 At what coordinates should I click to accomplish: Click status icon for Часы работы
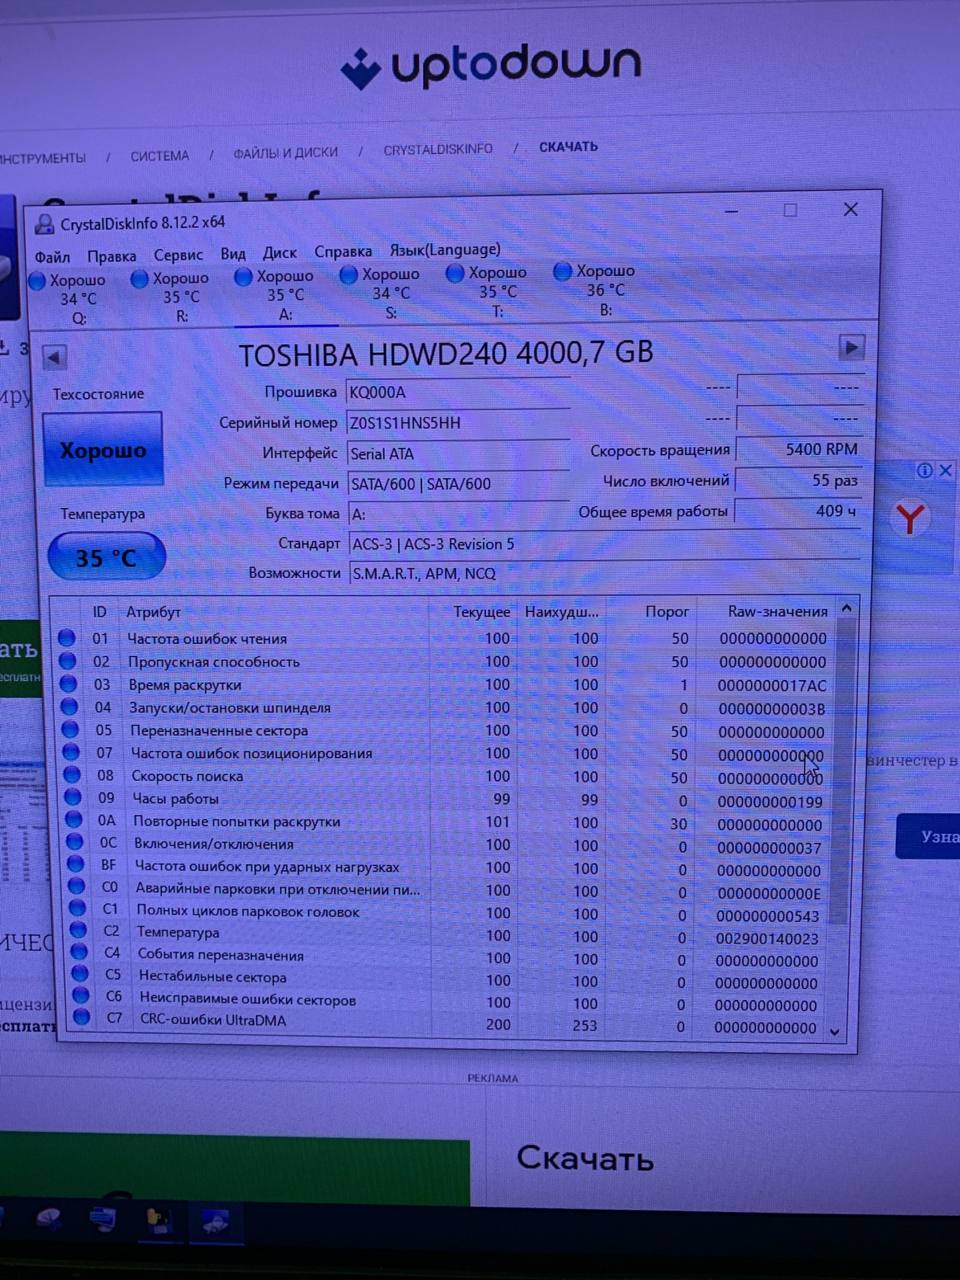pos(74,798)
